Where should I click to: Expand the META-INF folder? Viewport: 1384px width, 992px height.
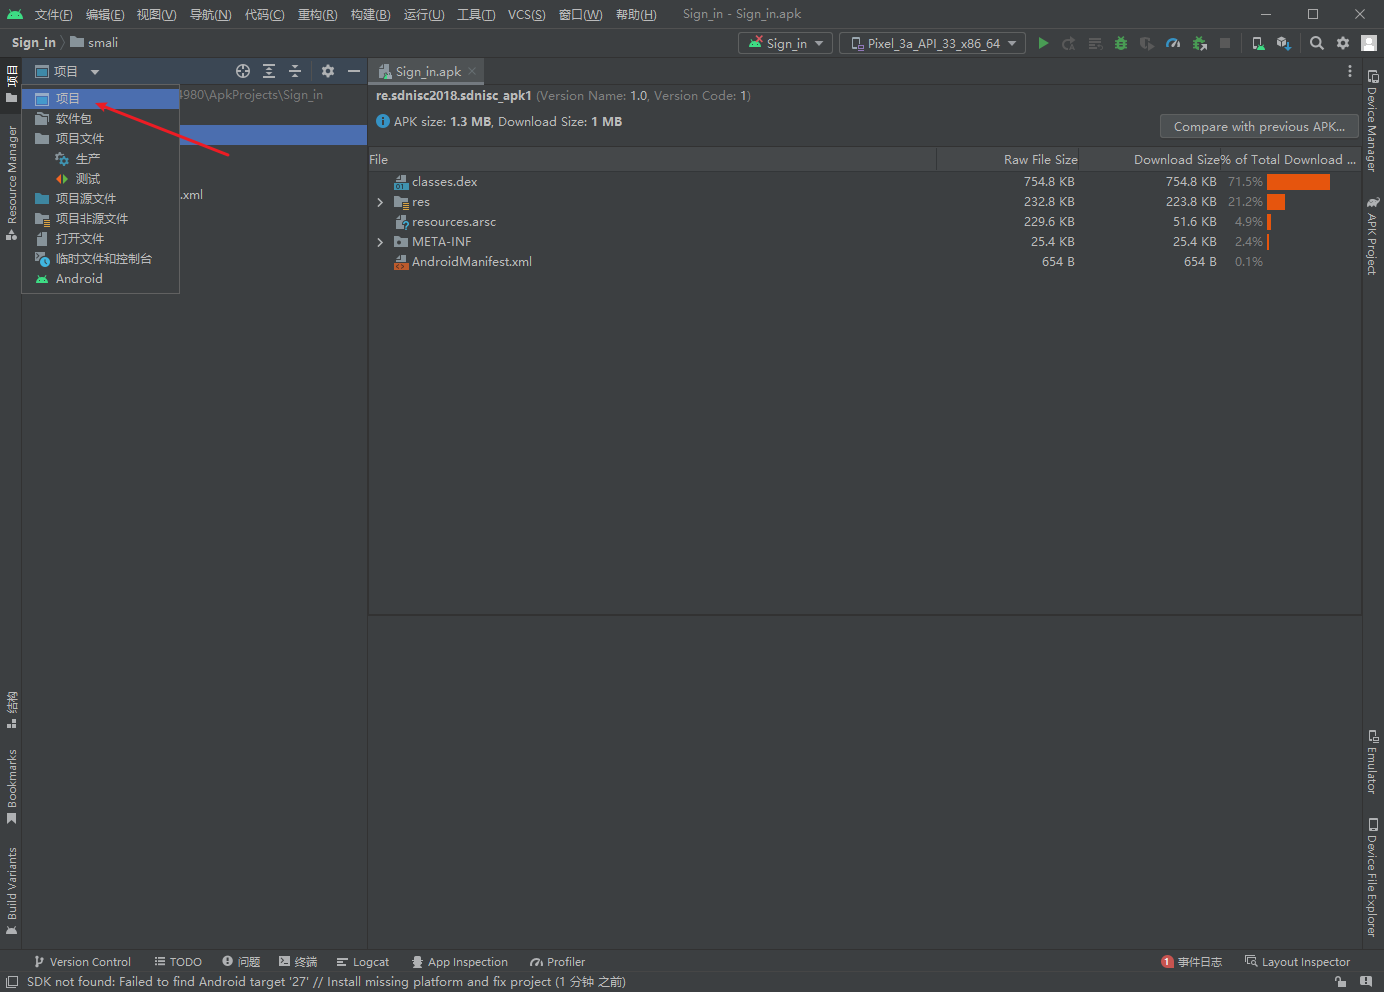[x=379, y=241]
